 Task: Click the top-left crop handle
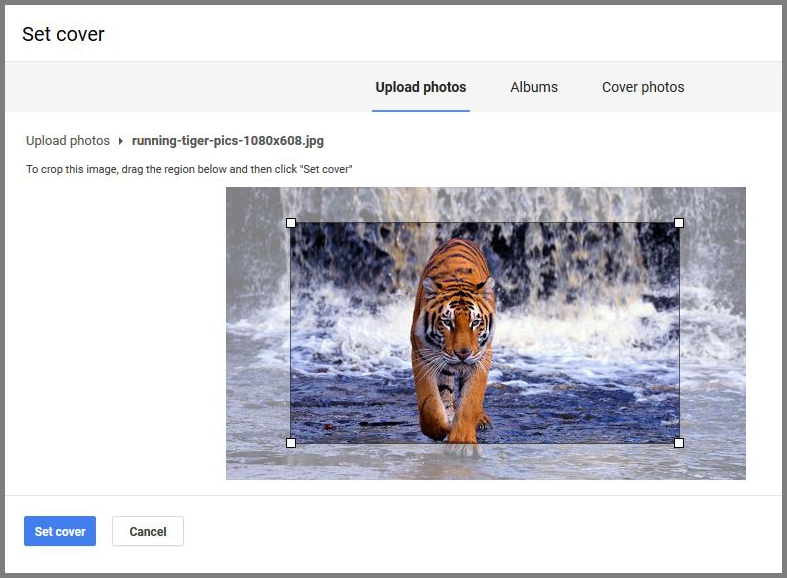coord(291,223)
